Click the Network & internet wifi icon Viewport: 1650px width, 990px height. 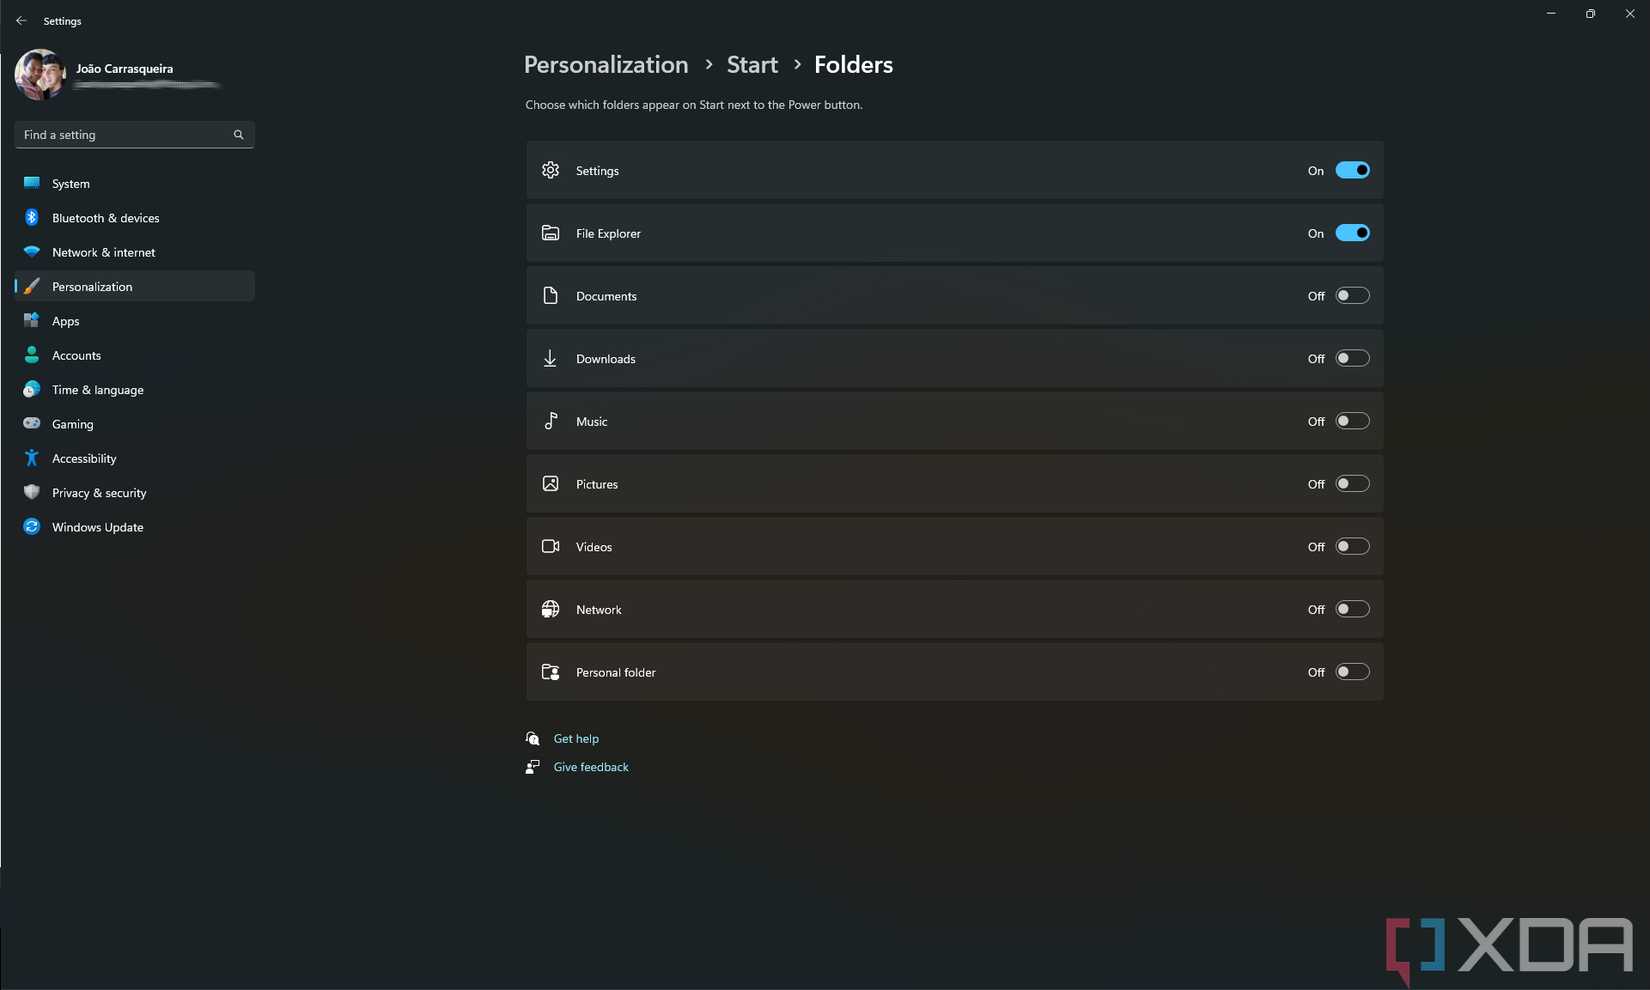(32, 252)
